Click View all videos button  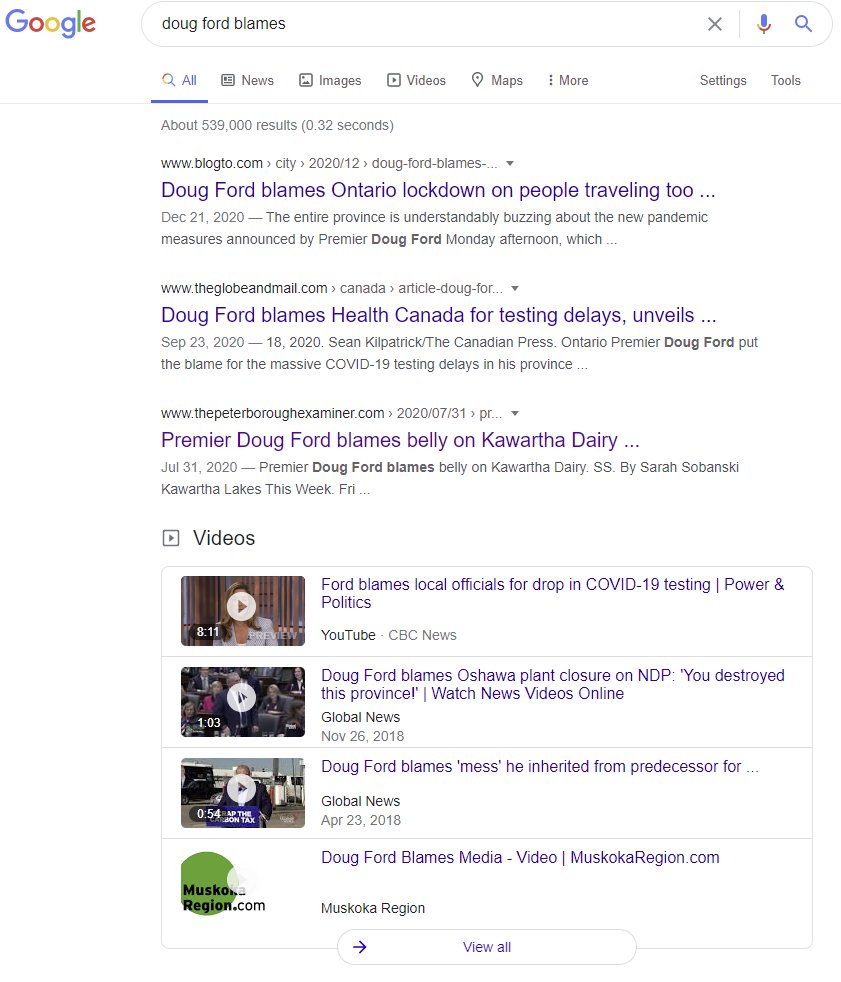click(x=487, y=947)
